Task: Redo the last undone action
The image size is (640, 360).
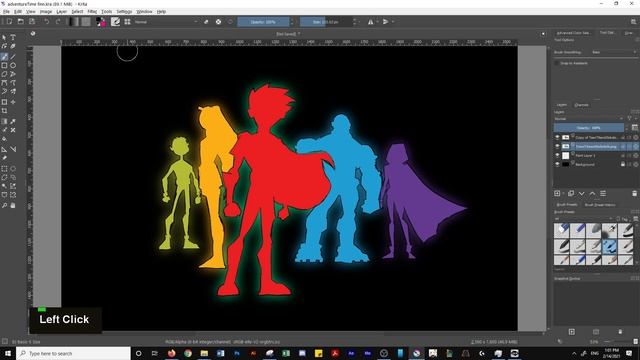Action: (58, 22)
